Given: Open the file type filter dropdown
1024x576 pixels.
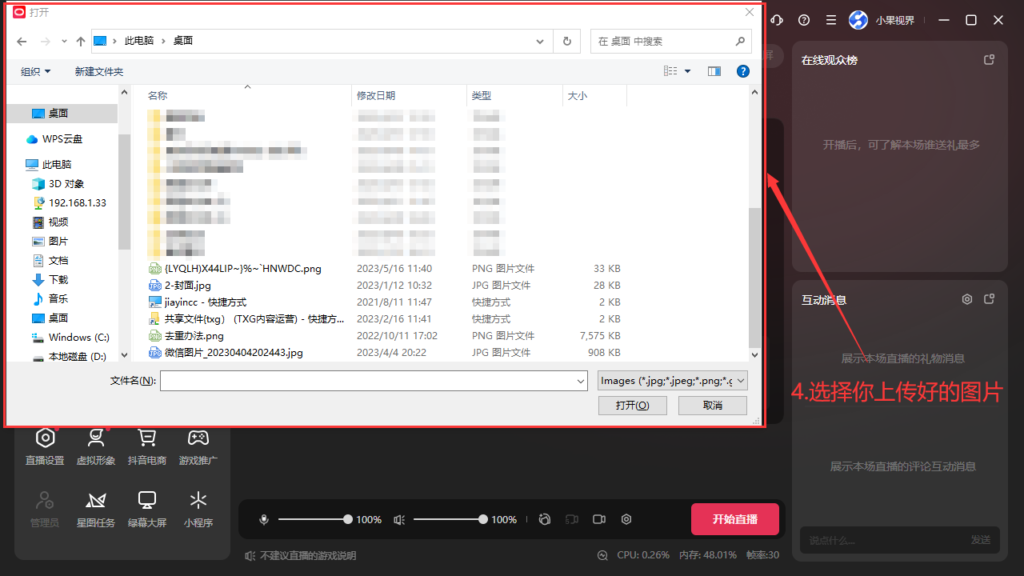Looking at the screenshot, I should 671,381.
